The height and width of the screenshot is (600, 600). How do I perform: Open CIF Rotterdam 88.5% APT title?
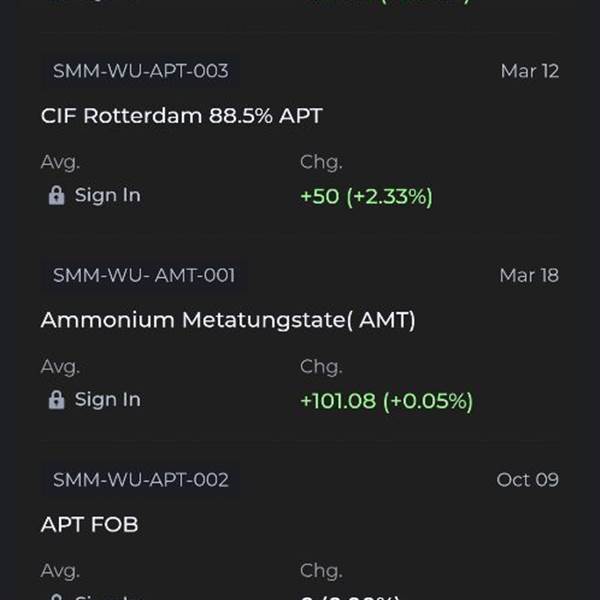181,116
